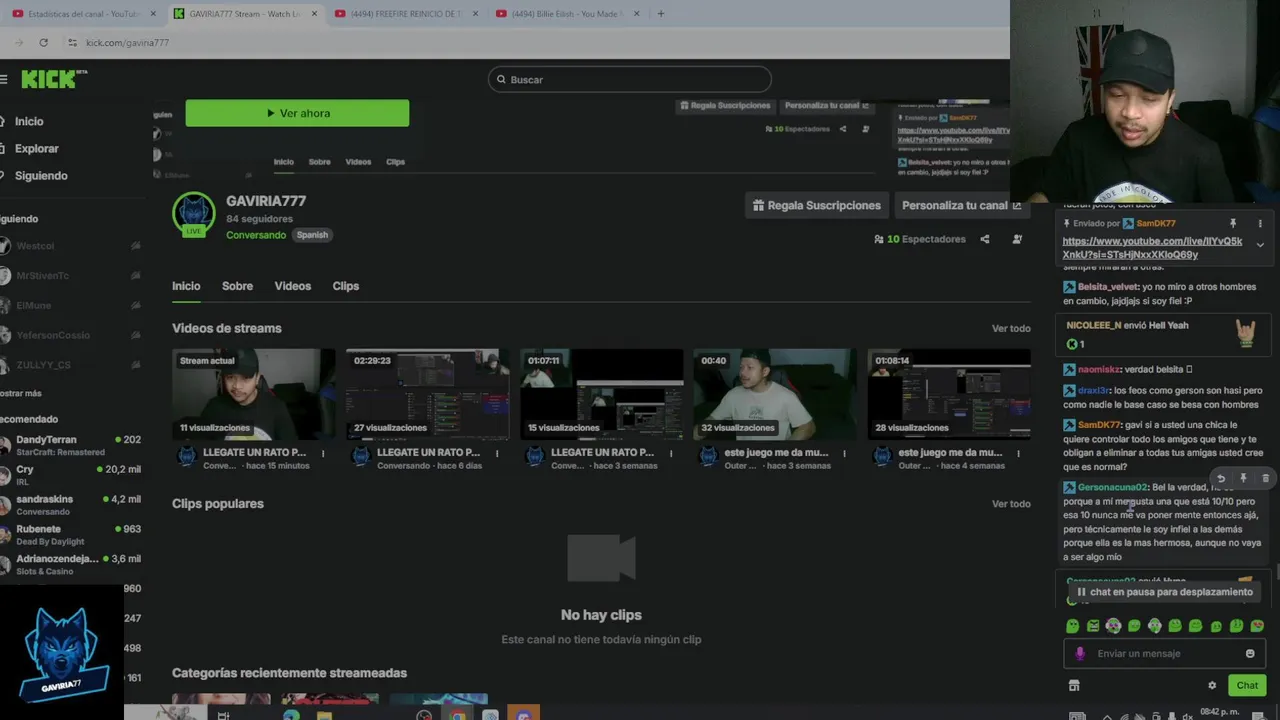This screenshot has height=720, width=1280.
Task: Switch to the Billie Eilish browser tab
Action: coord(565,14)
